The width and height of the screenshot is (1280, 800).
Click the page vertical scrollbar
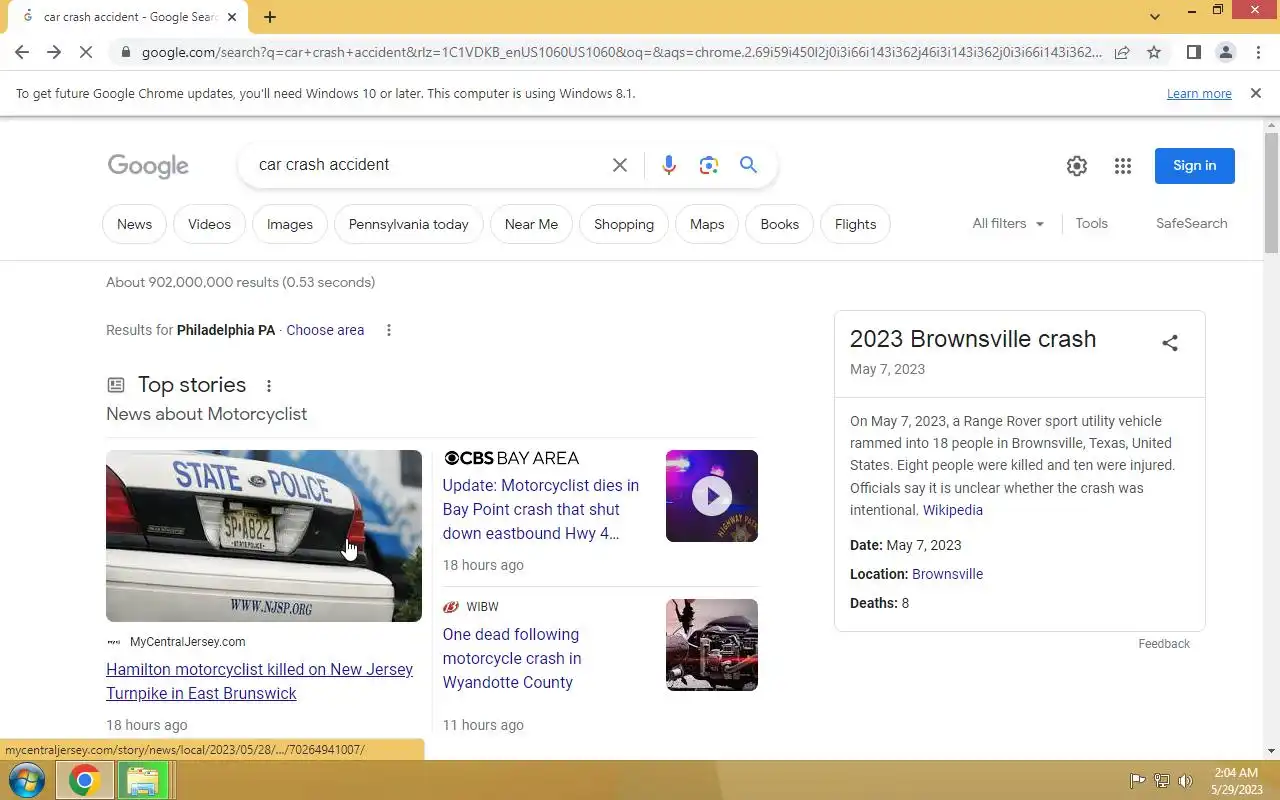1272,195
